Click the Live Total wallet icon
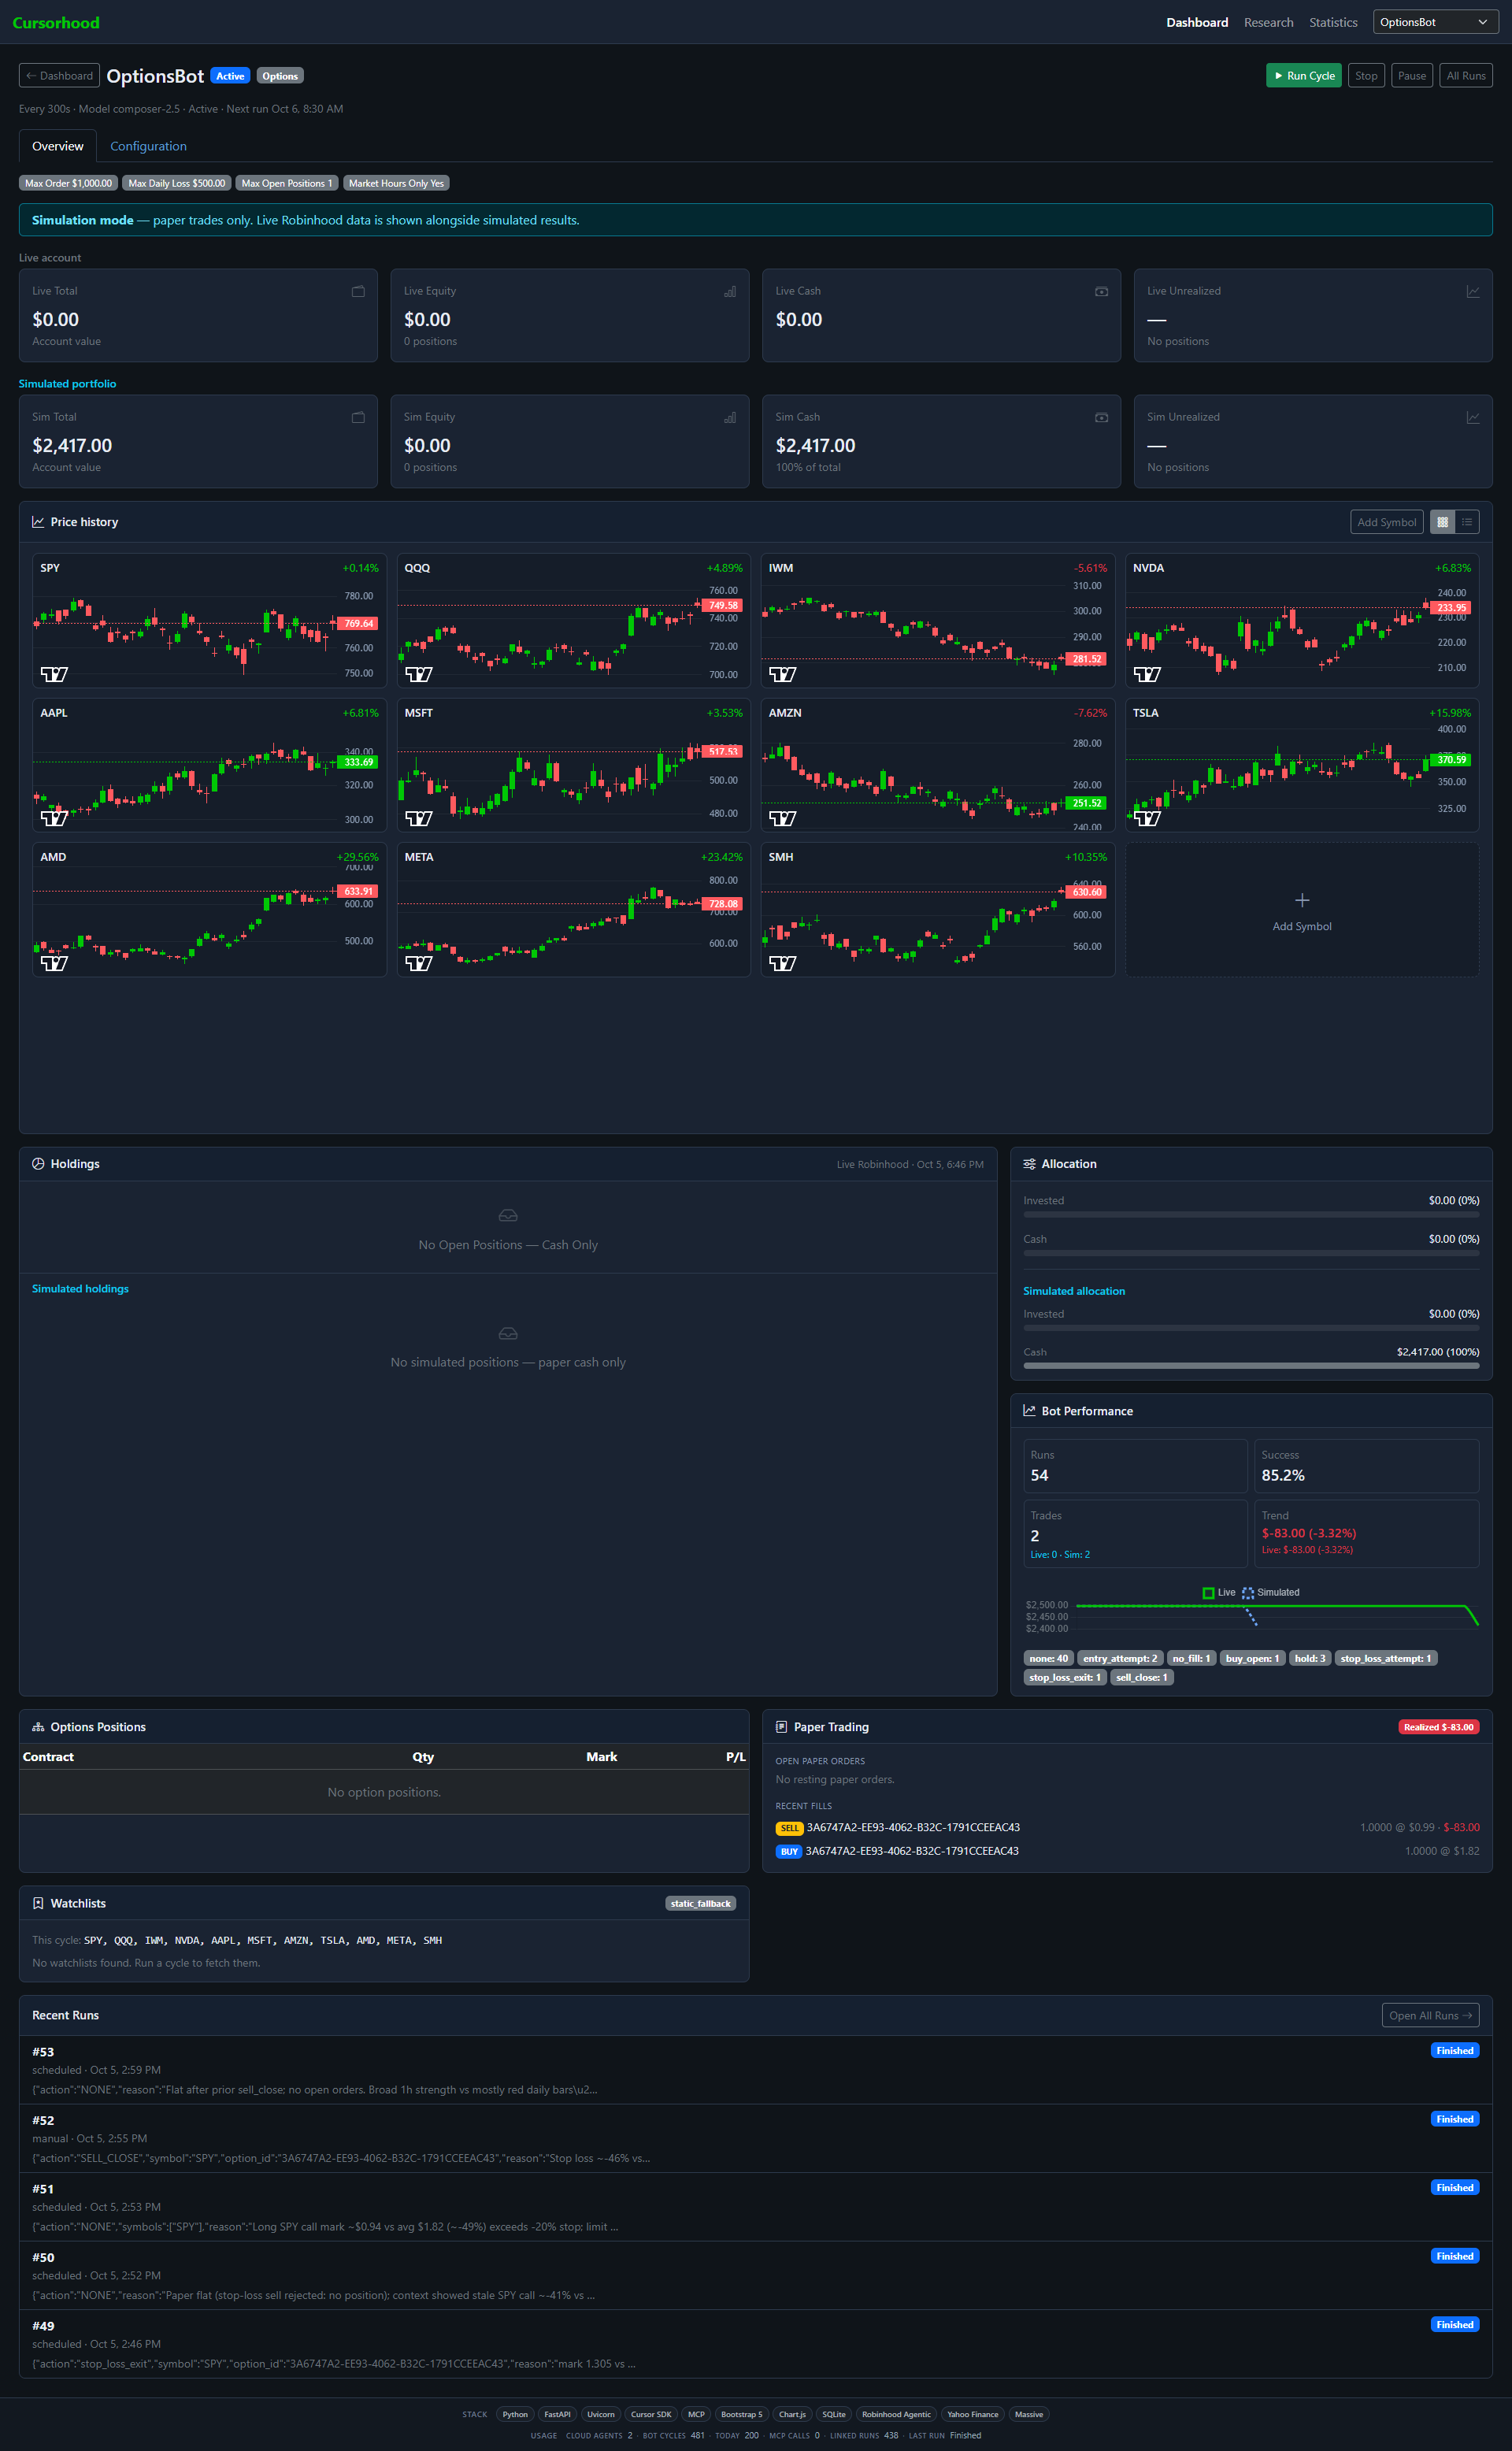Screen dimensions: 1512x2451 (358, 292)
